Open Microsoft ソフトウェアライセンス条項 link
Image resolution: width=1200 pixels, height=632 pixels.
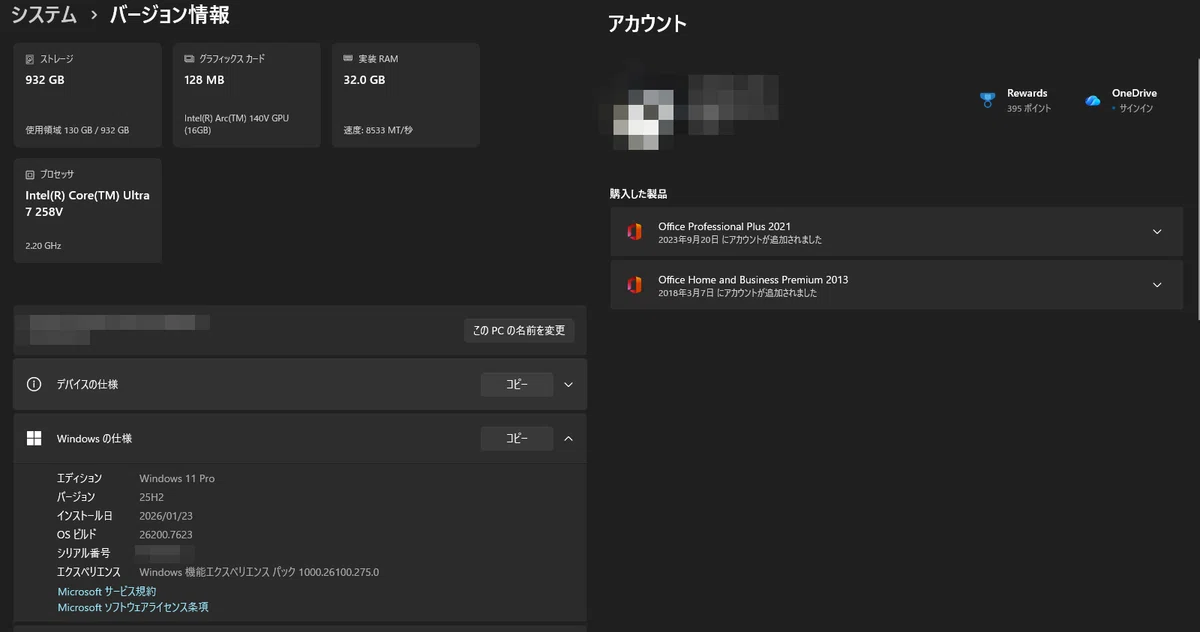(133, 607)
